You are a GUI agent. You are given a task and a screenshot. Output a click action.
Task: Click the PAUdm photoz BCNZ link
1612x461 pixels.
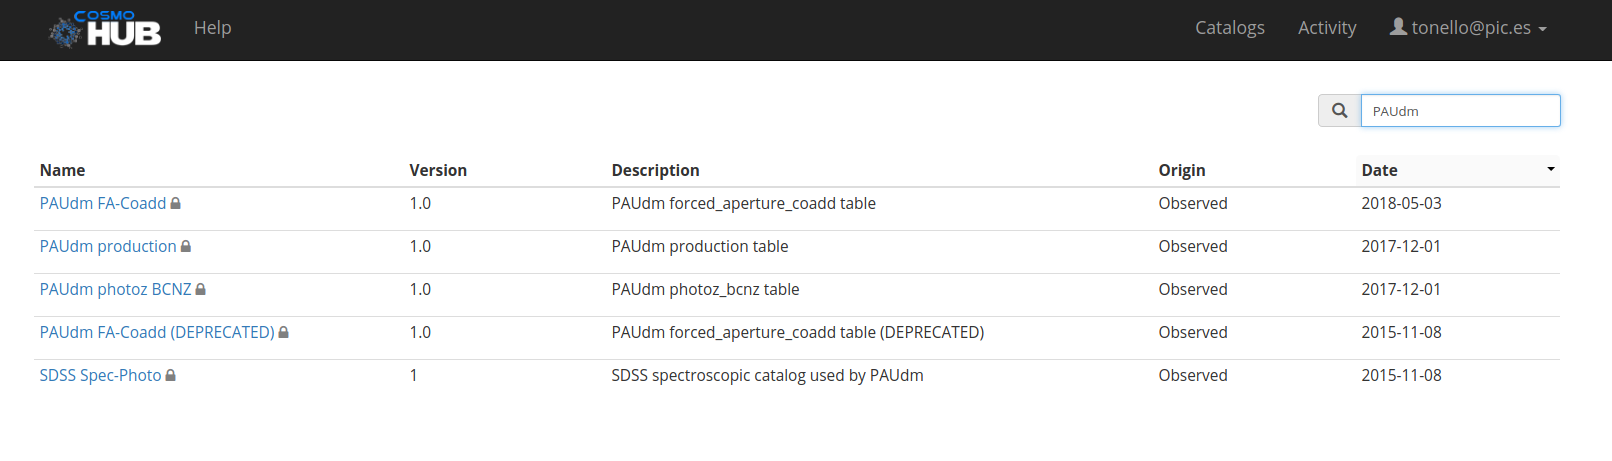[x=115, y=290]
